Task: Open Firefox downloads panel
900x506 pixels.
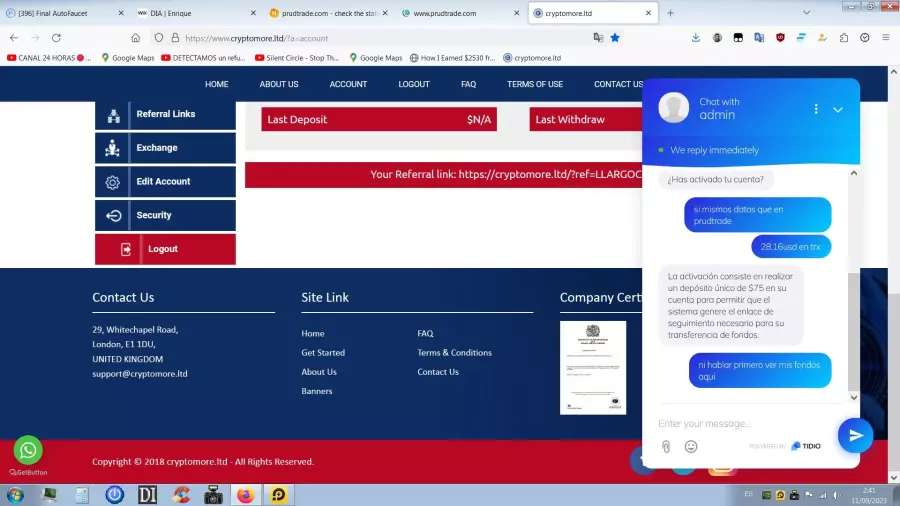Action: (696, 38)
